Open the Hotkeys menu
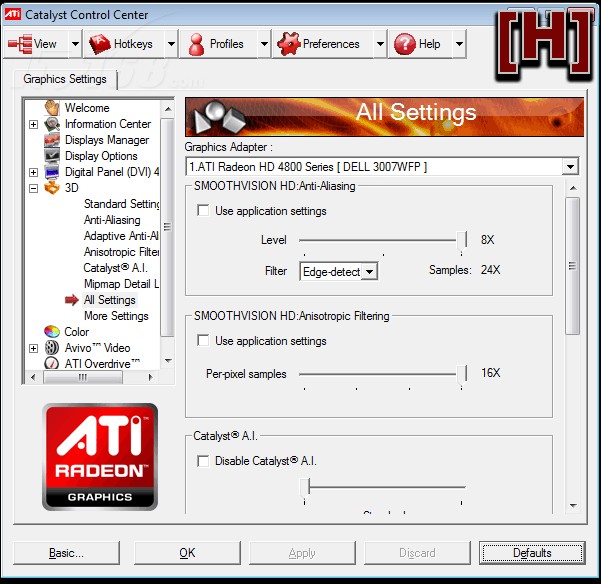The height and width of the screenshot is (584, 601). point(125,44)
